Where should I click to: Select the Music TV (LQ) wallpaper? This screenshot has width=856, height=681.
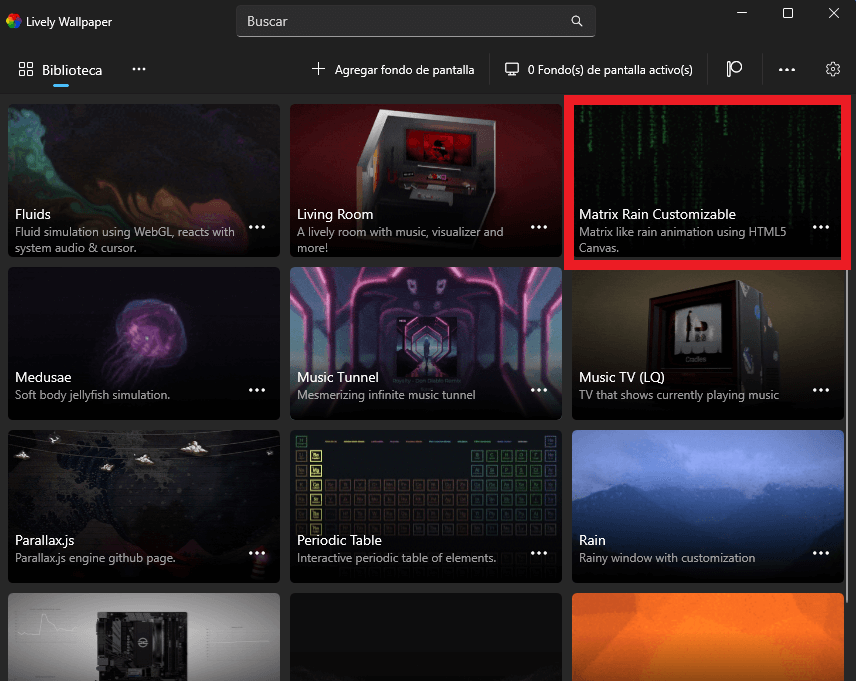coord(708,343)
